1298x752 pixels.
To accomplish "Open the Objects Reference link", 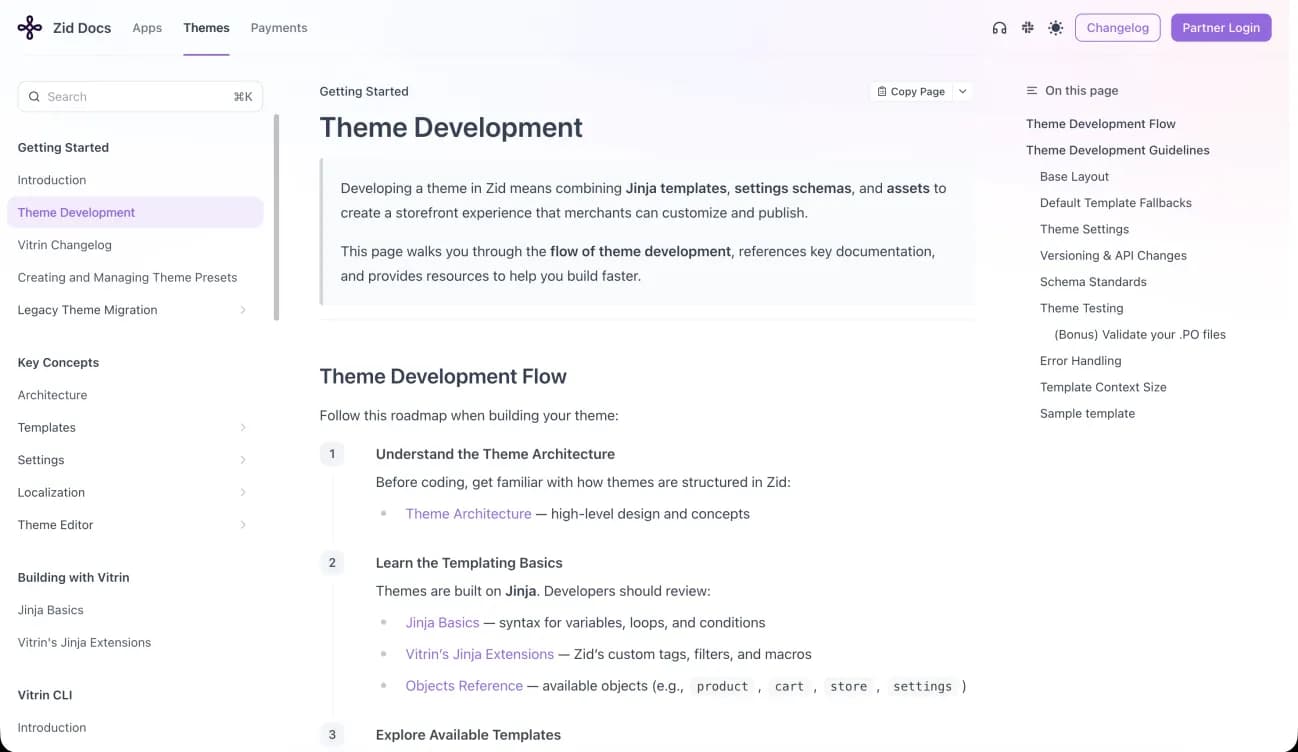I will [x=464, y=686].
